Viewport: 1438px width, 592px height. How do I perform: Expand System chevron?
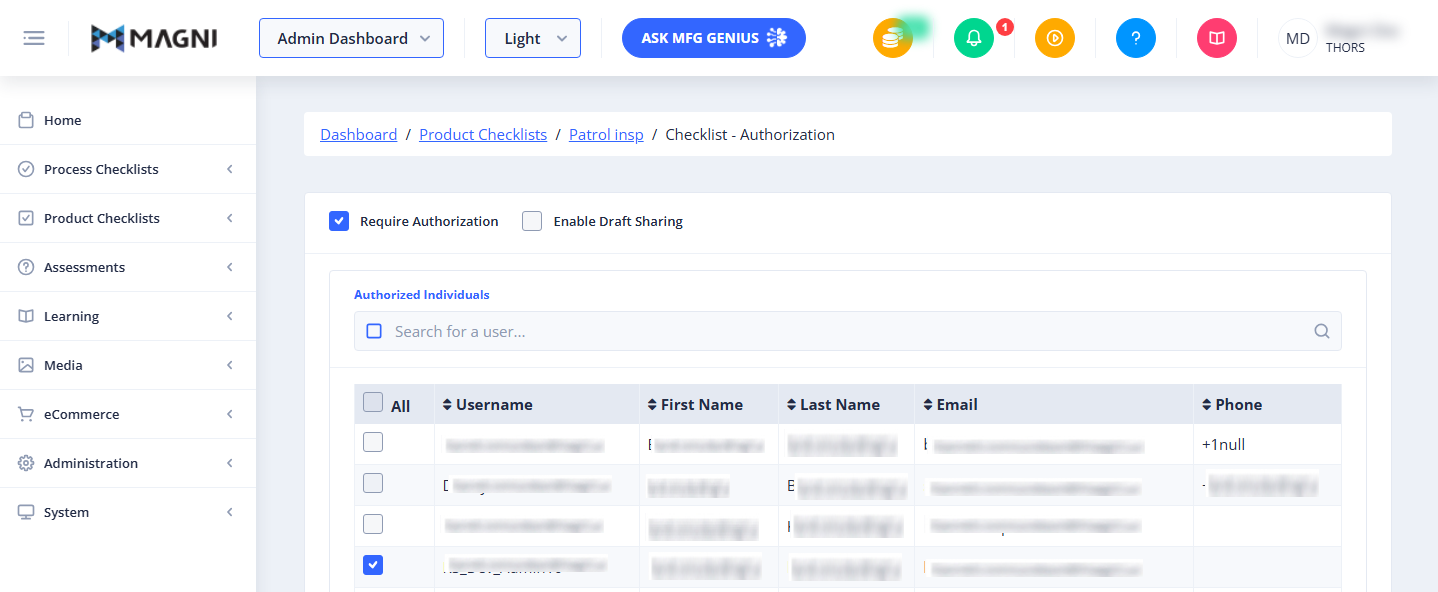point(230,512)
